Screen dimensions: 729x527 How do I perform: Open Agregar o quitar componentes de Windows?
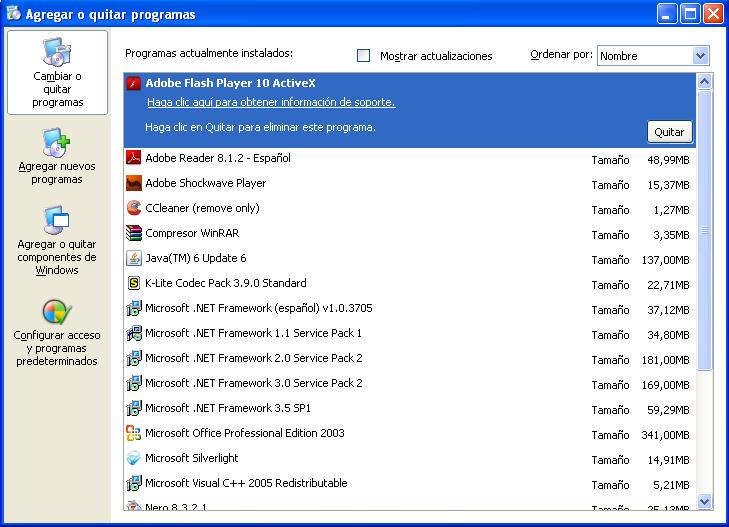coord(57,241)
